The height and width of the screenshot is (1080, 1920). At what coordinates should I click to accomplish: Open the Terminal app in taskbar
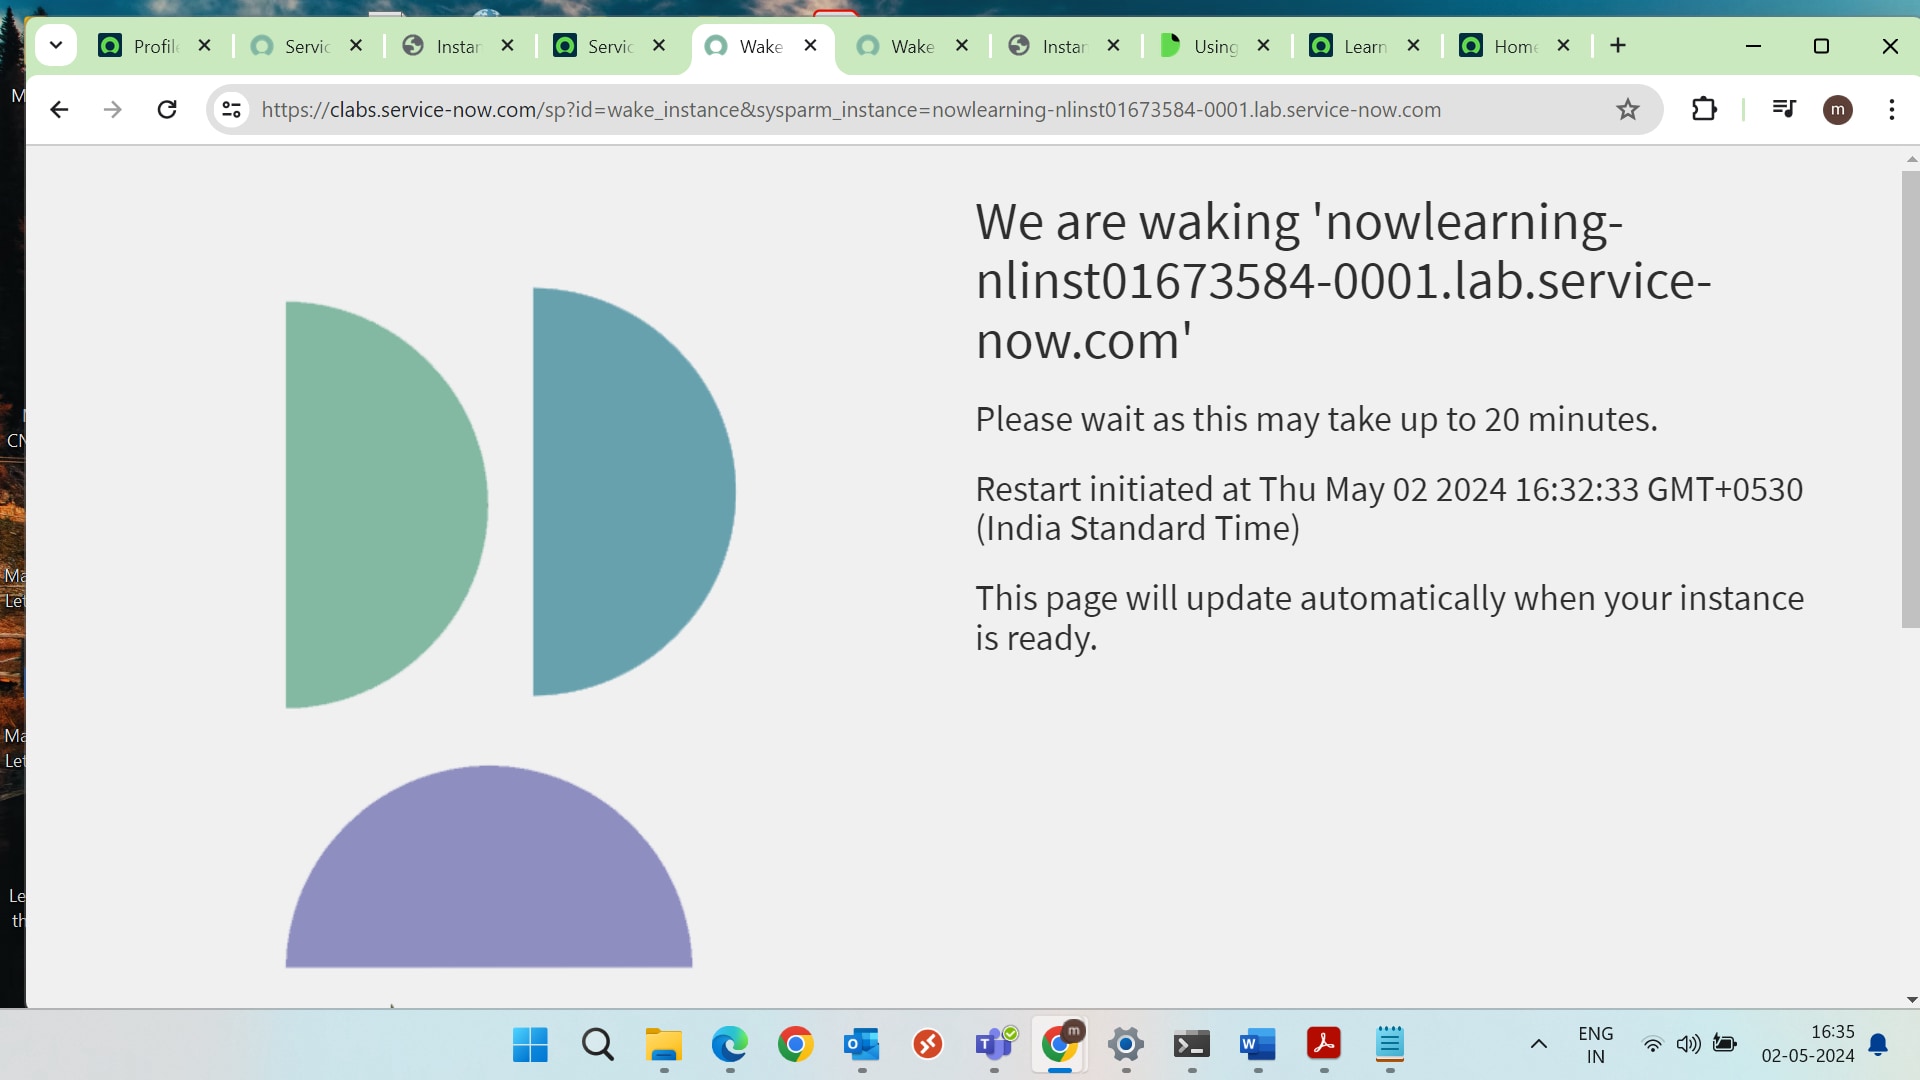click(x=1192, y=1045)
